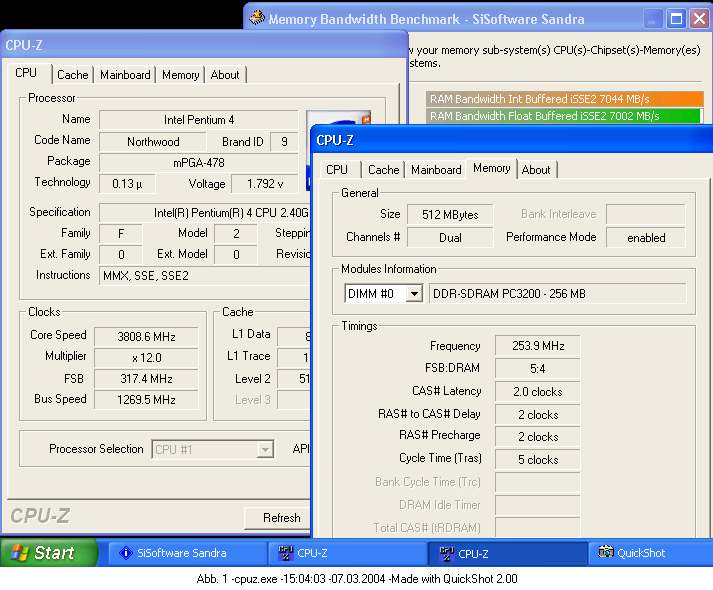Activate SiSoftware Sandra from the taskbar
The width and height of the screenshot is (713, 590).
(x=186, y=553)
